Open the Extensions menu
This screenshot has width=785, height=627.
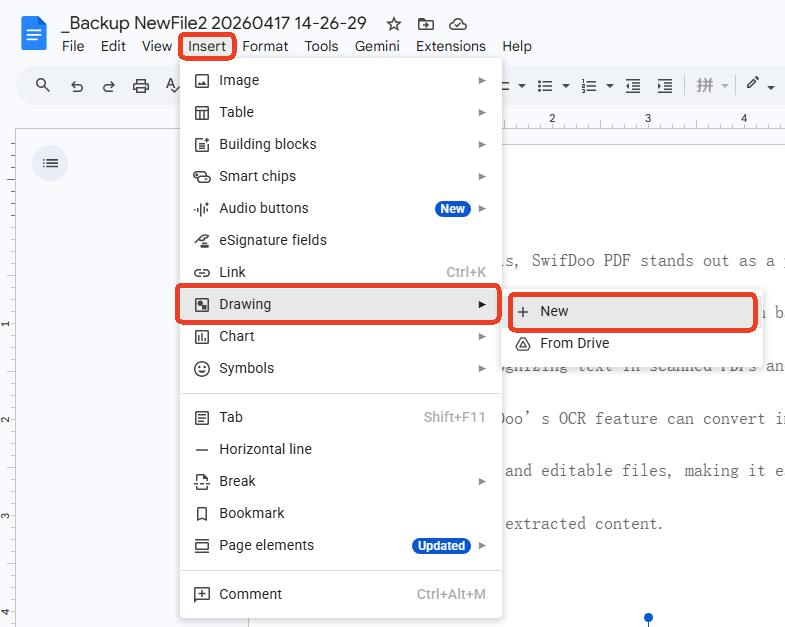(451, 46)
